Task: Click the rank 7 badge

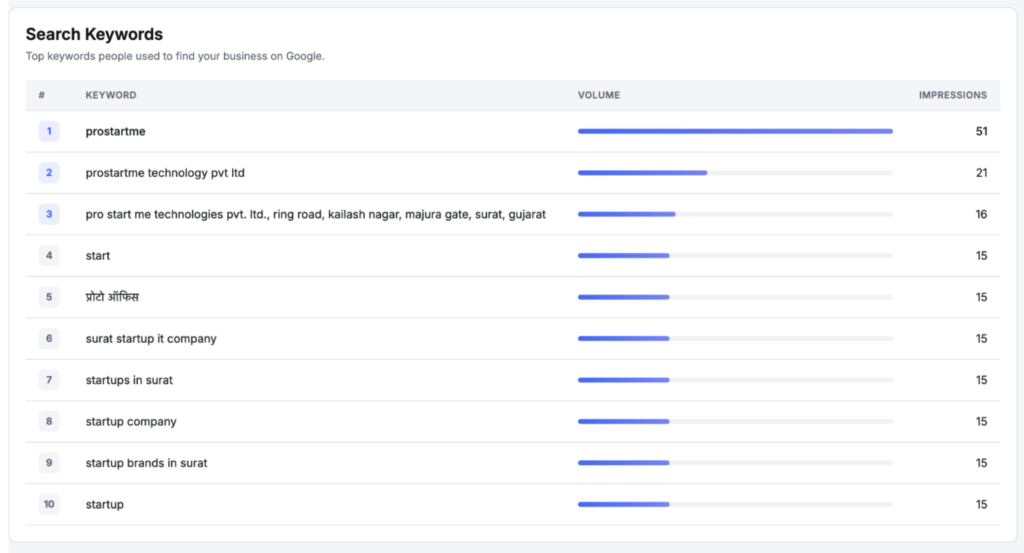Action: 49,380
